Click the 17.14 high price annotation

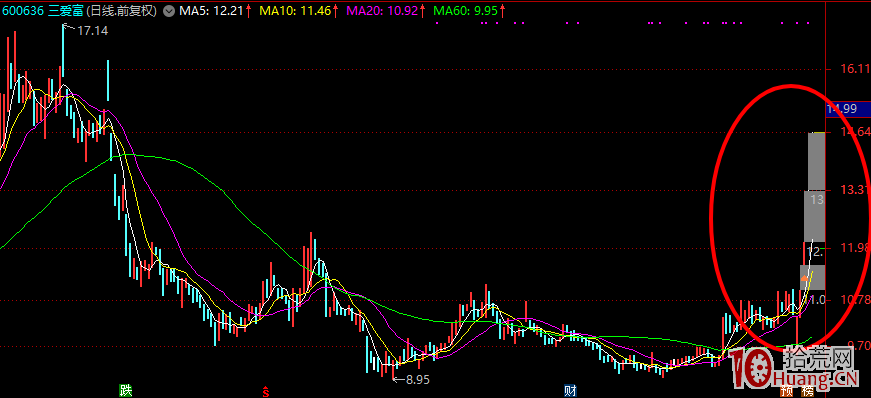pos(92,31)
